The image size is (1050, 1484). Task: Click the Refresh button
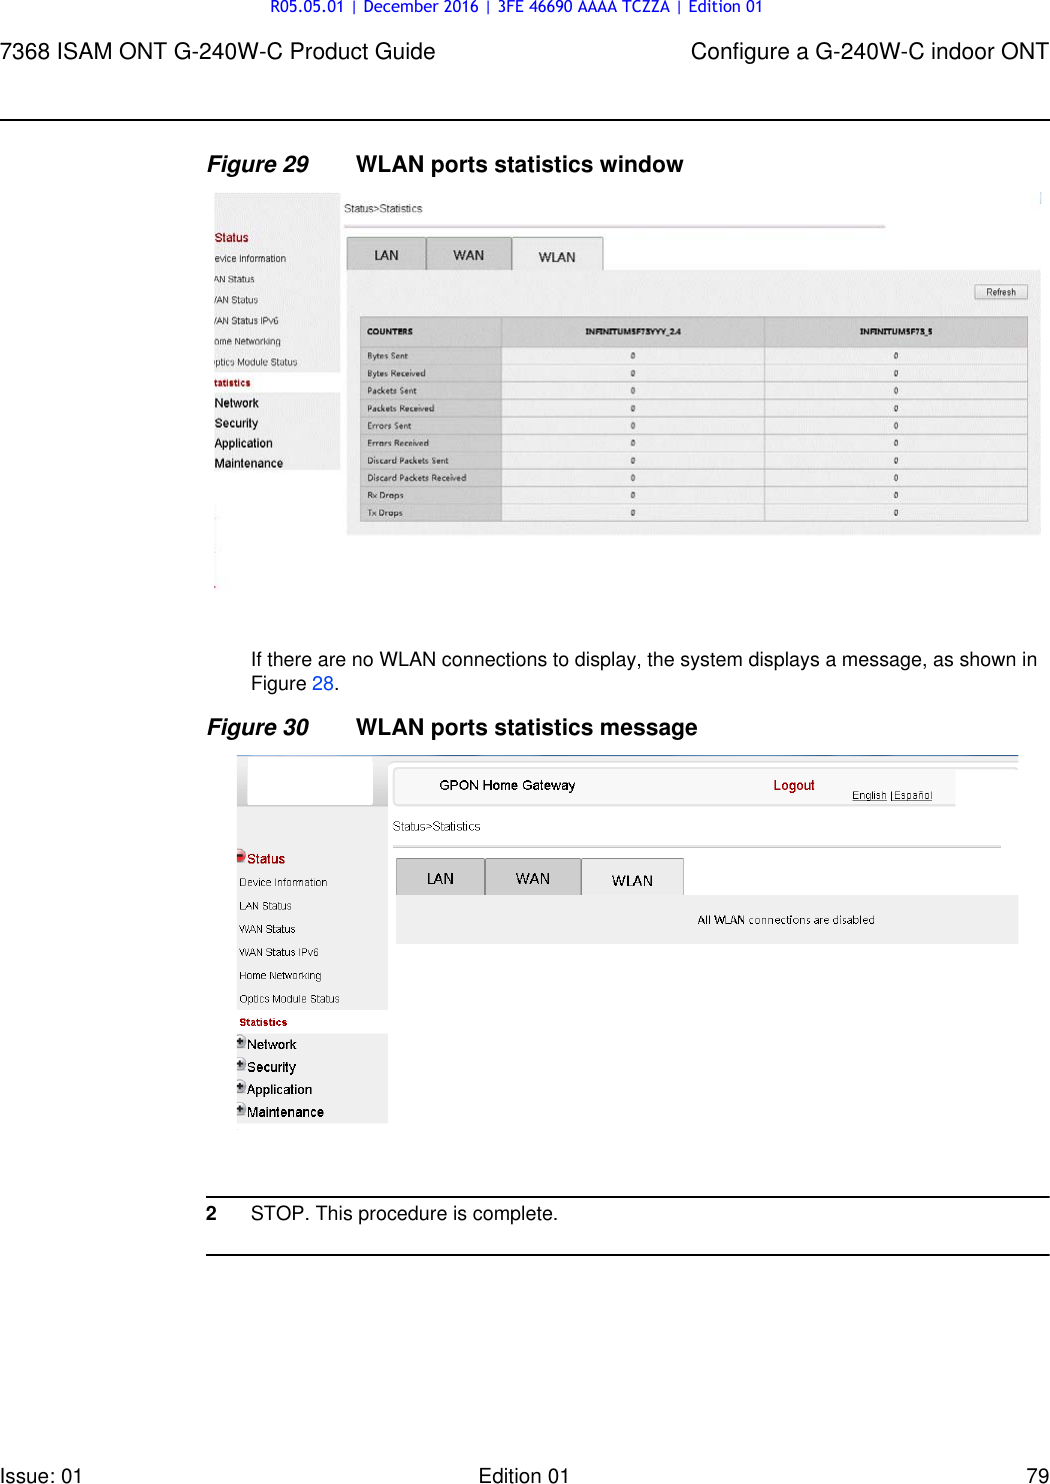click(x=1001, y=291)
